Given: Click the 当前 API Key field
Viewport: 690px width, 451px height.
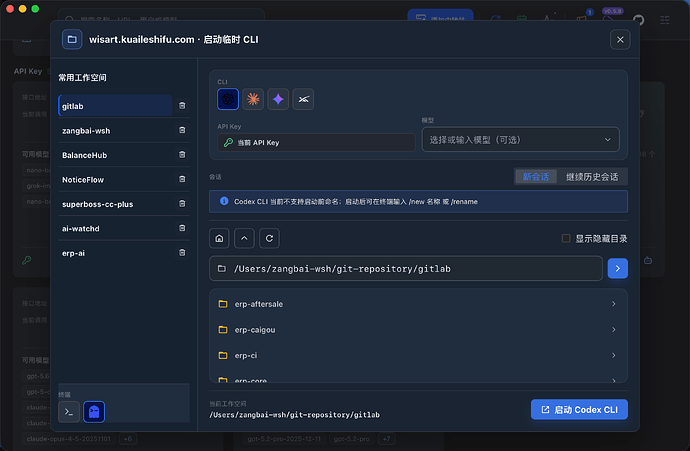Looking at the screenshot, I should coord(316,143).
